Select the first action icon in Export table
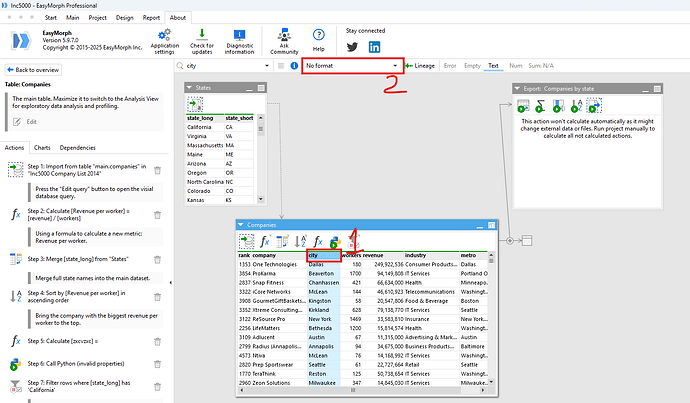The width and height of the screenshot is (690, 403). coord(523,106)
